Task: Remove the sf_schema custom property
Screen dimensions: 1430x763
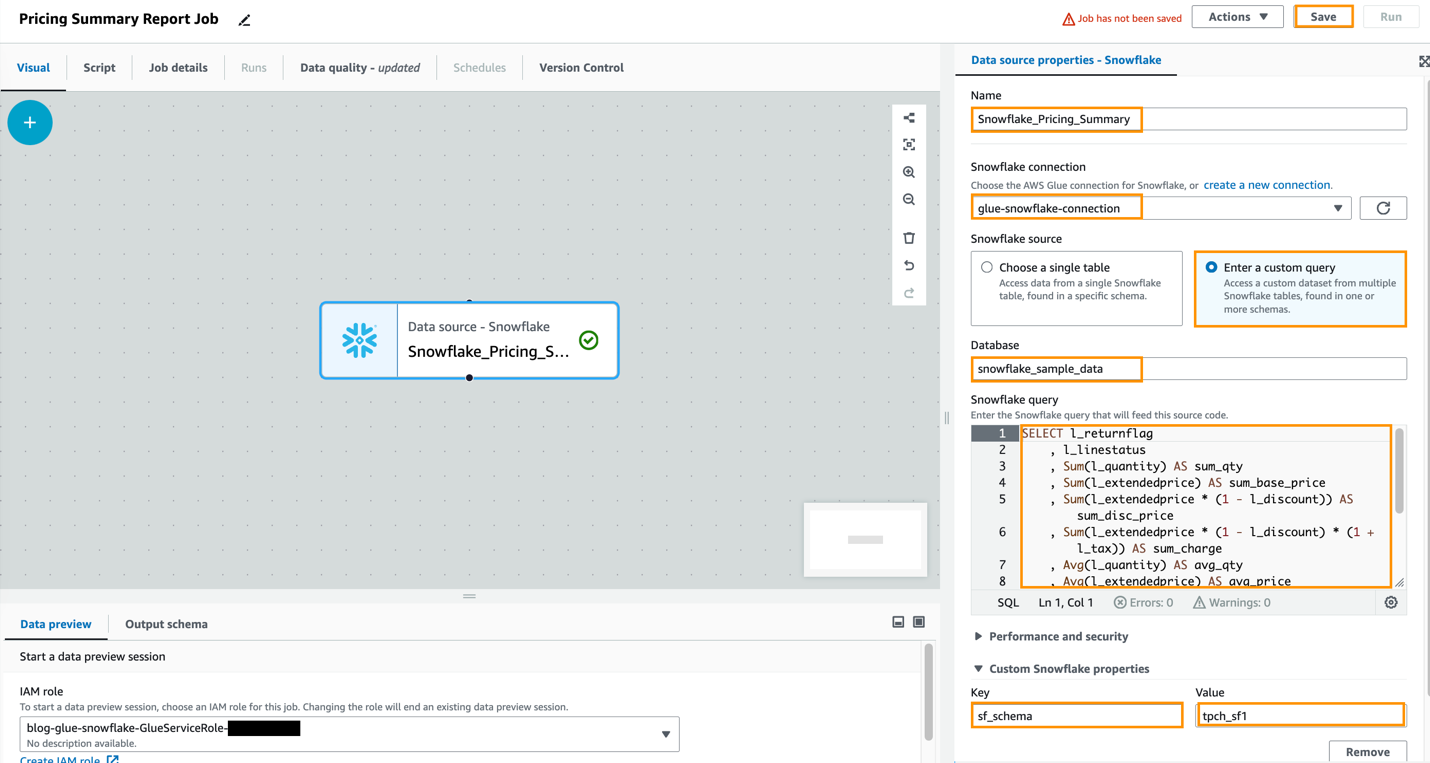Action: [1367, 752]
